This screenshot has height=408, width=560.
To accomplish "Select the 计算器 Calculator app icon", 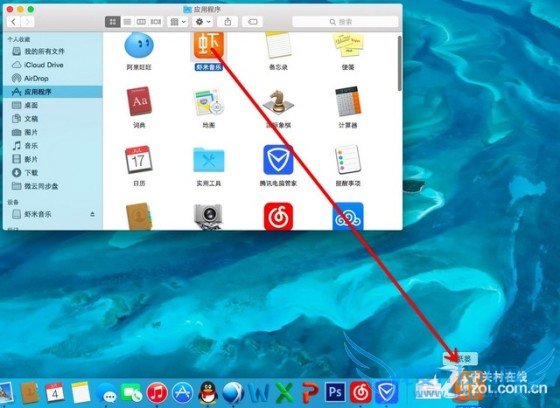I will pyautogui.click(x=348, y=101).
